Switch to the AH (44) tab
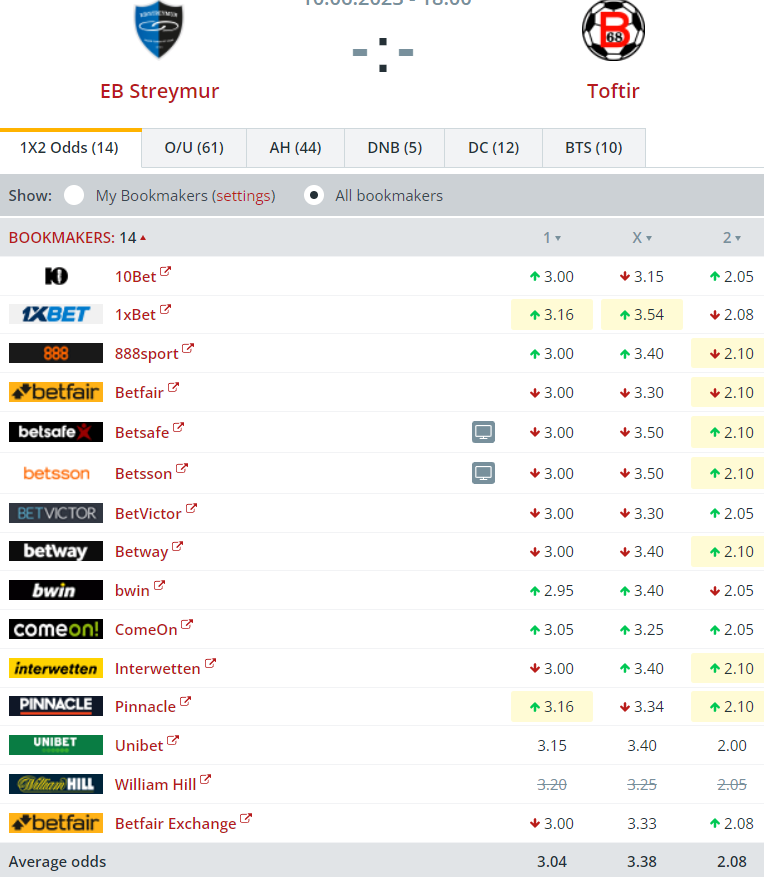 [x=295, y=148]
